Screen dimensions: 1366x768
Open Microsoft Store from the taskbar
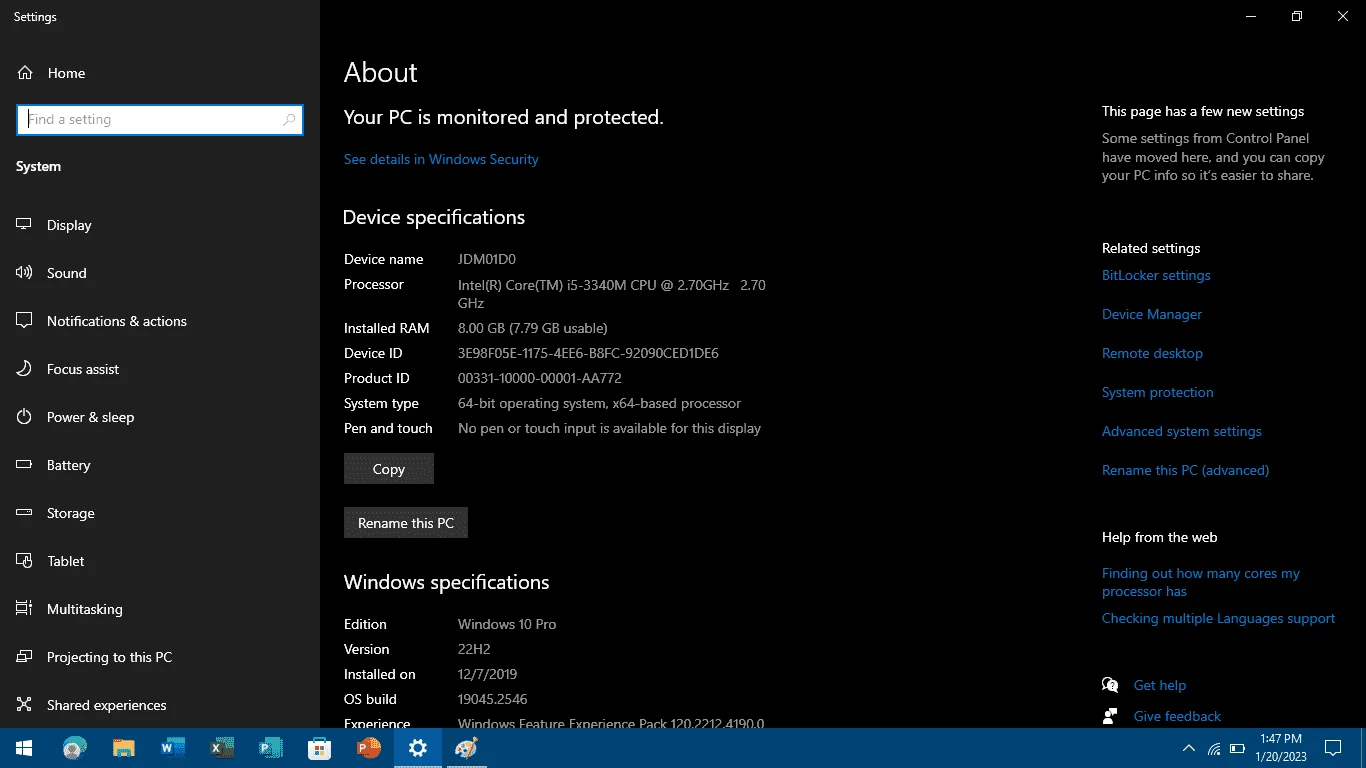click(319, 748)
